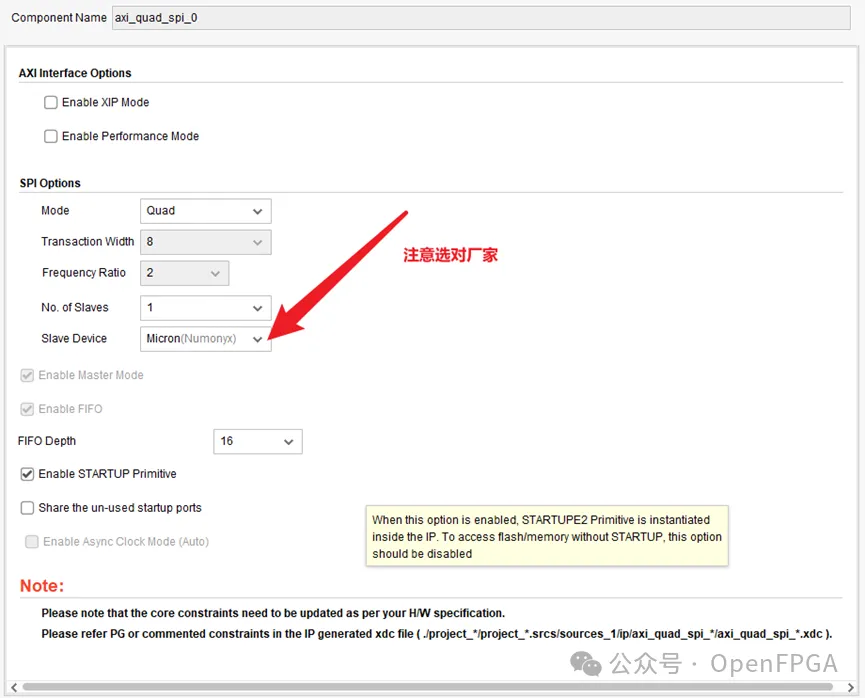Click the Enable FIFO checkbox
This screenshot has height=698, width=865.
click(28, 409)
